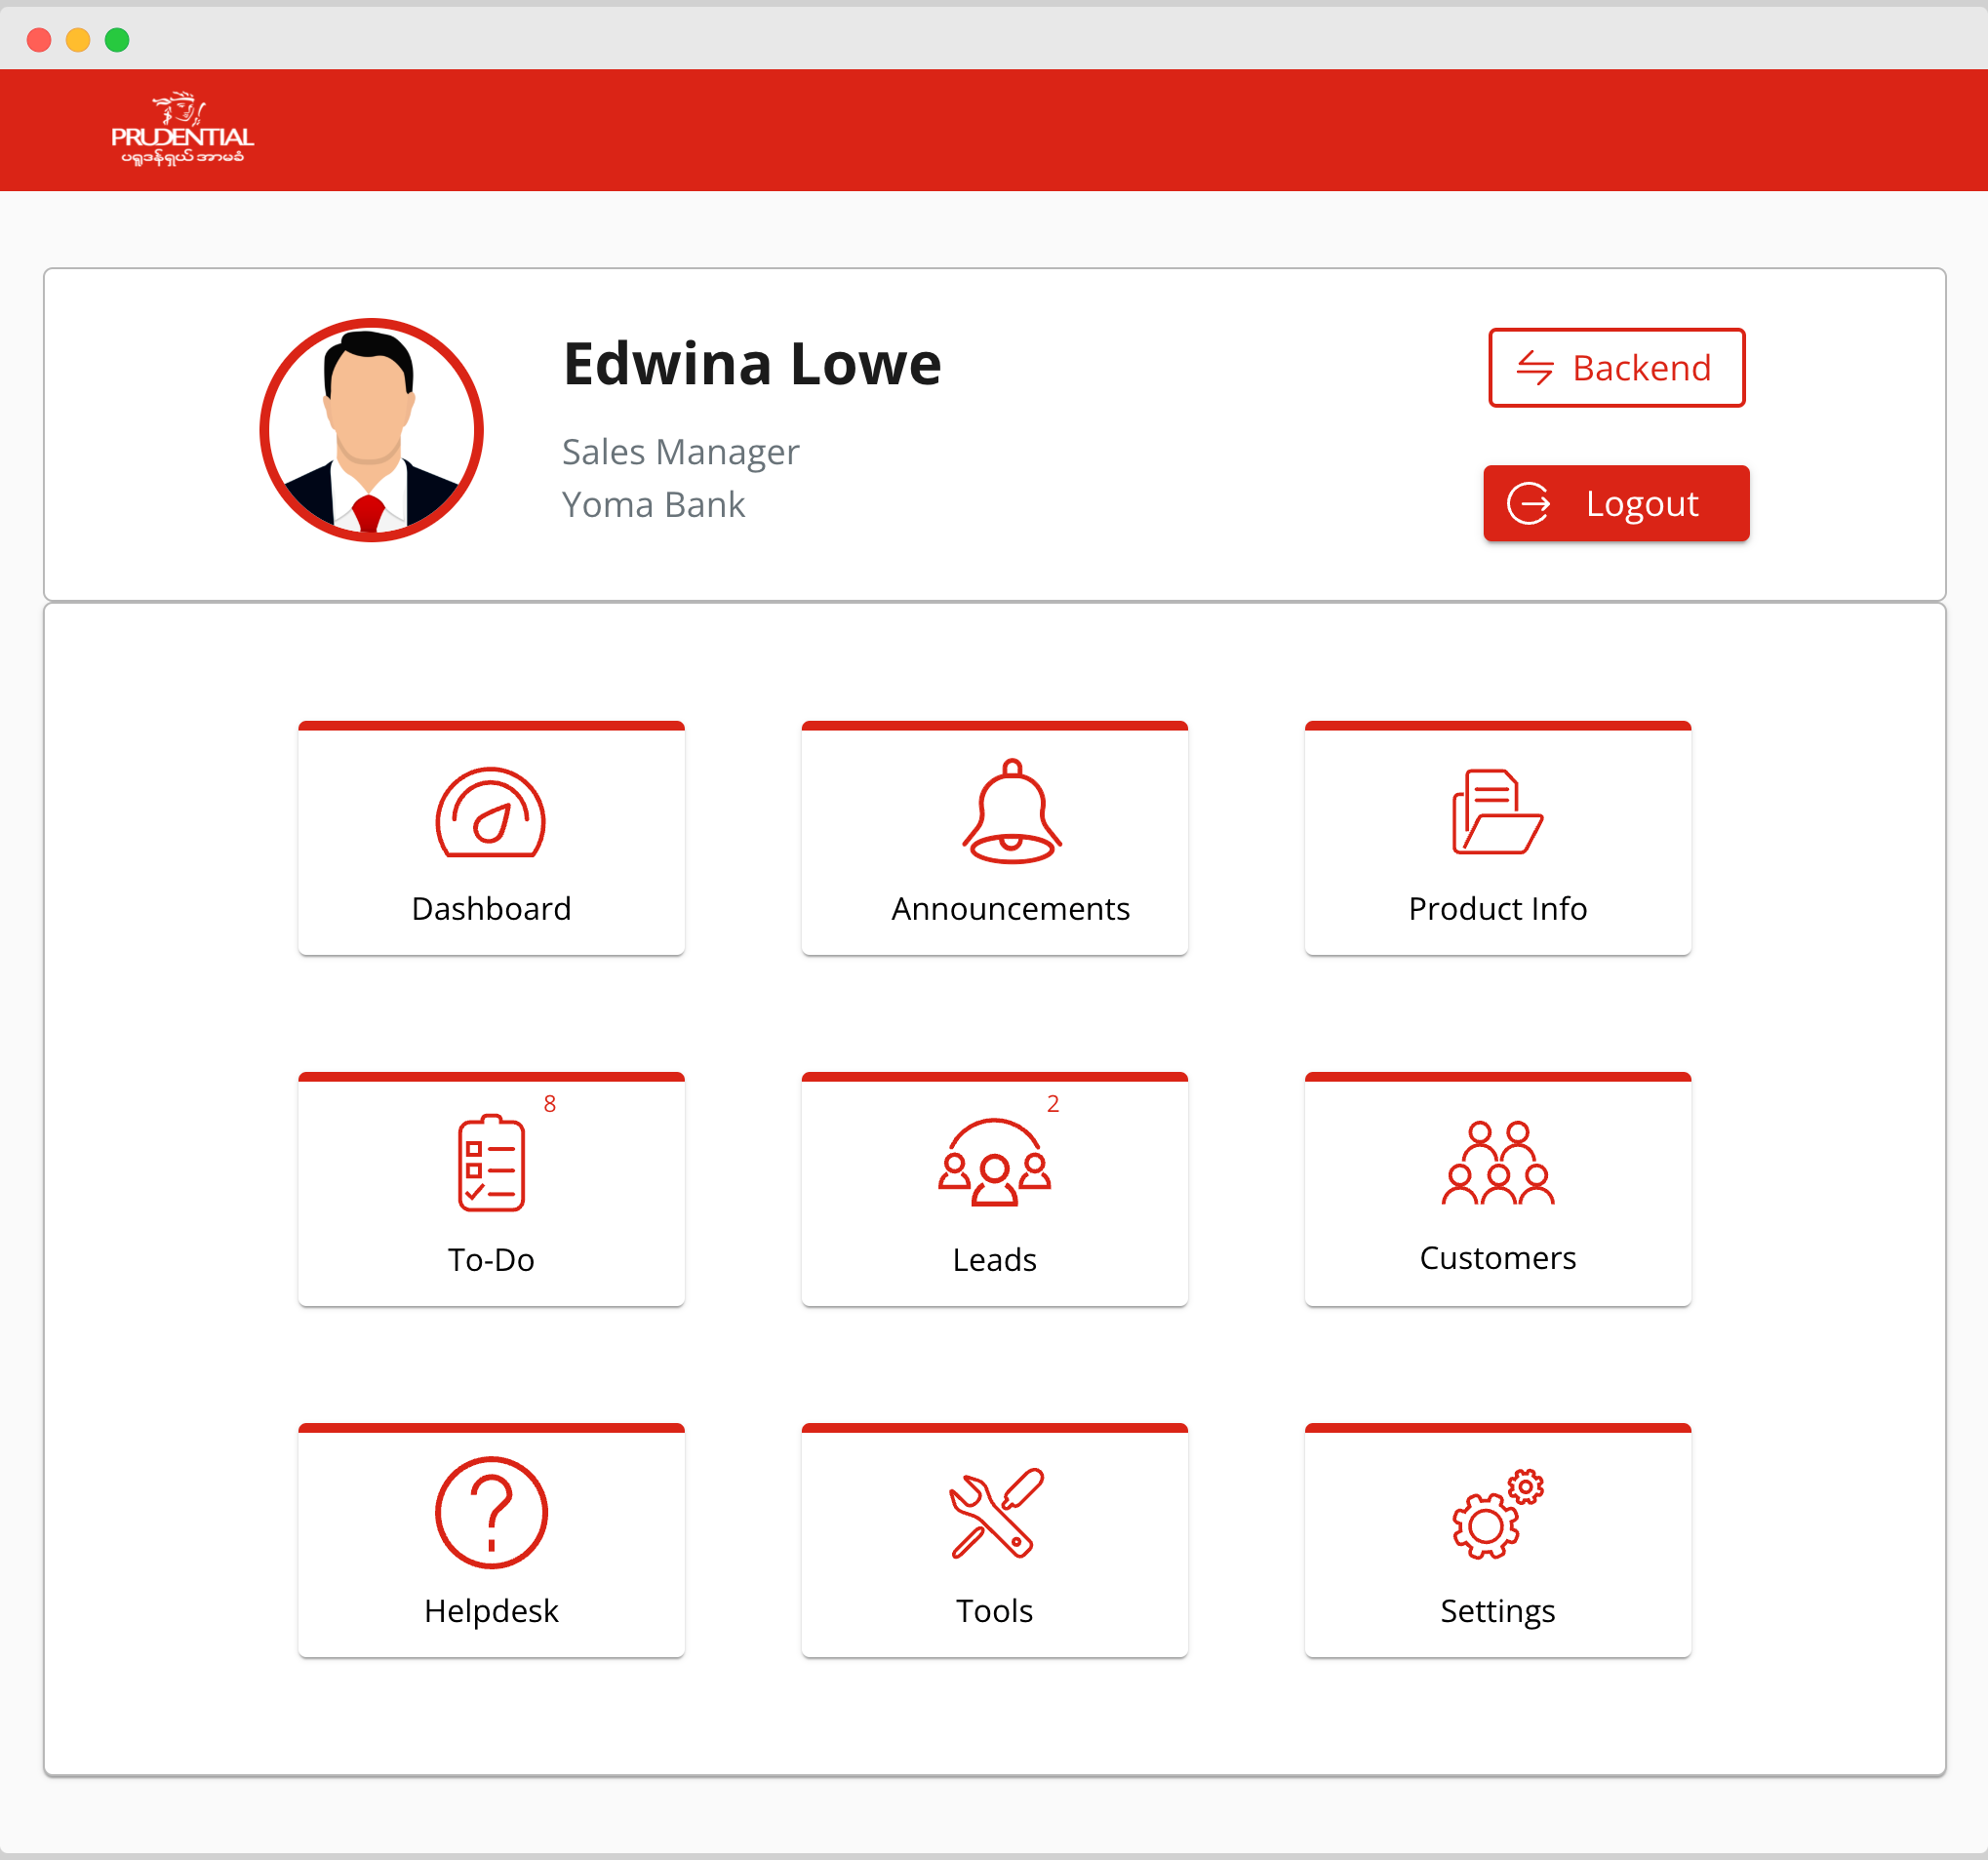
Task: Click the Announcements tile label
Action: click(1010, 909)
